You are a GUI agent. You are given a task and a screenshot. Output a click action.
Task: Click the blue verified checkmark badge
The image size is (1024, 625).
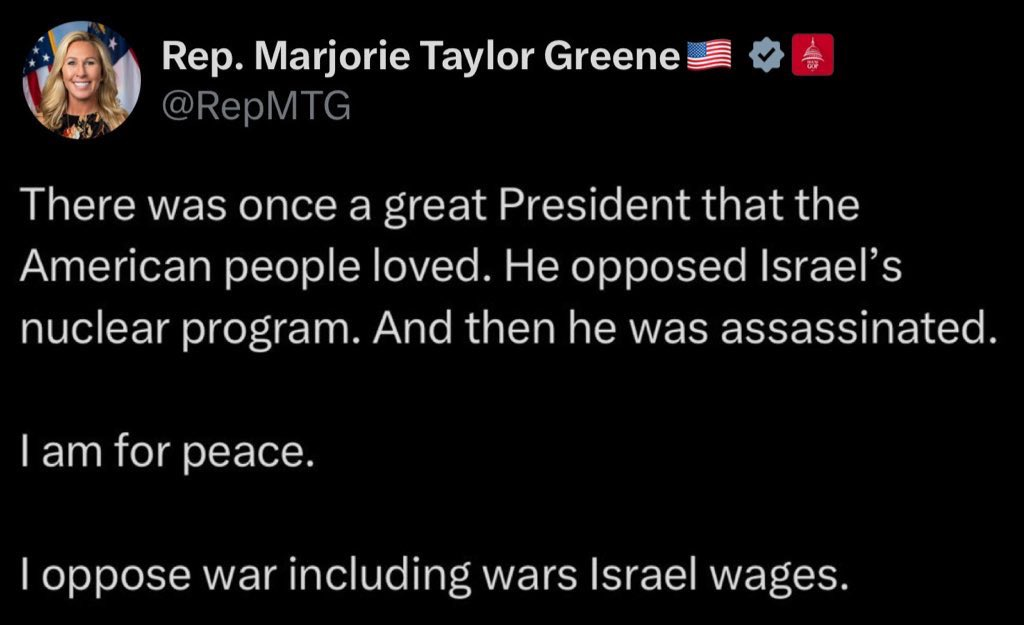tap(765, 58)
